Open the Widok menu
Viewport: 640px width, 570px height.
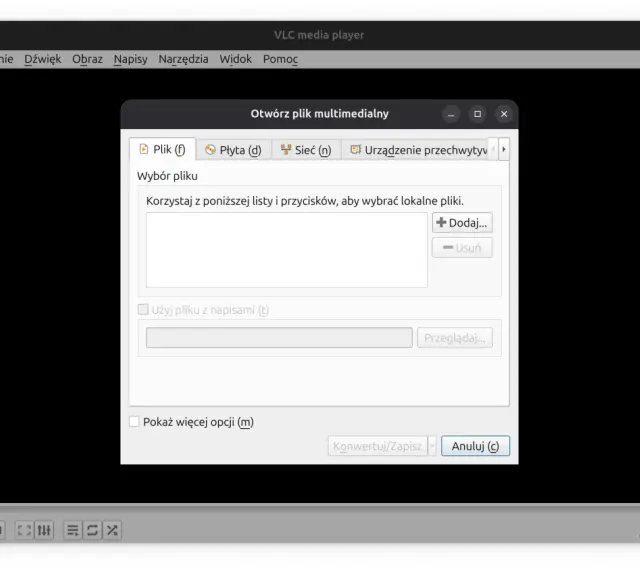coord(236,59)
